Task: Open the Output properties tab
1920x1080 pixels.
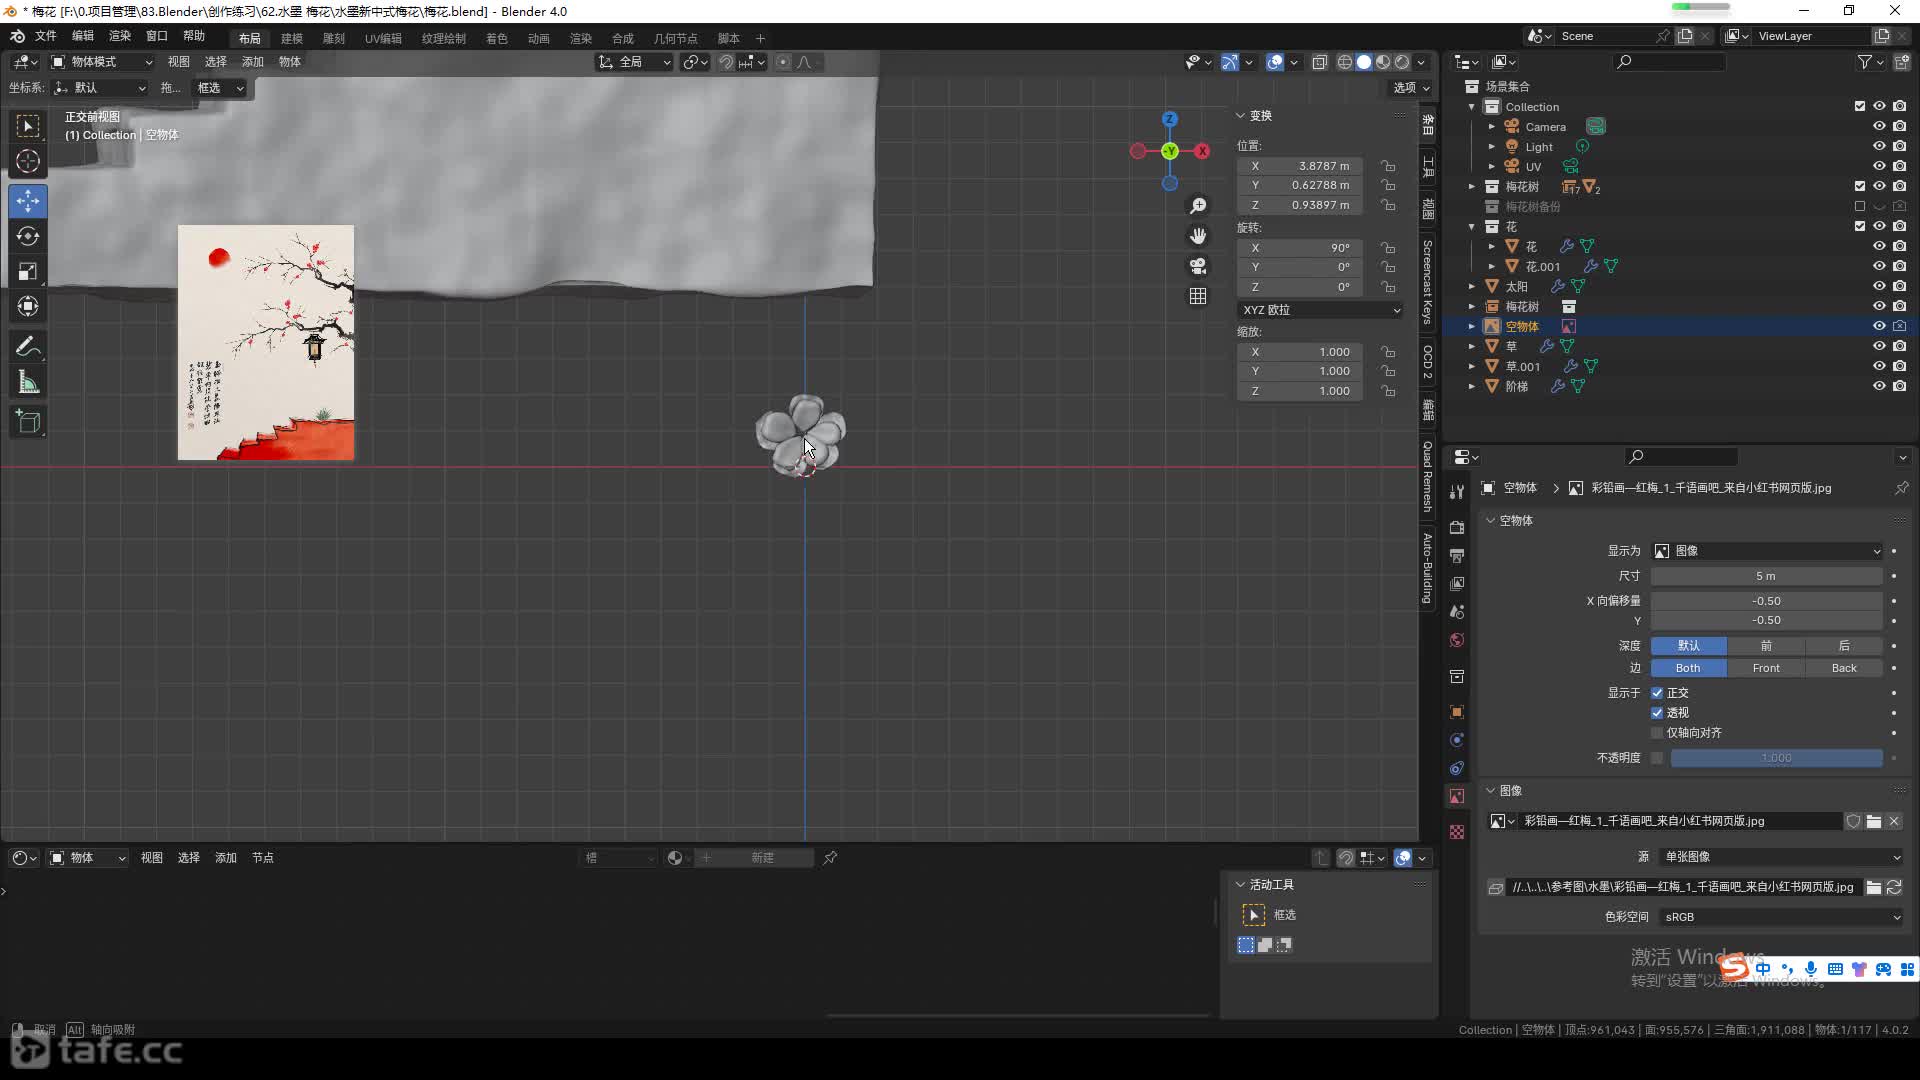Action: click(1457, 555)
